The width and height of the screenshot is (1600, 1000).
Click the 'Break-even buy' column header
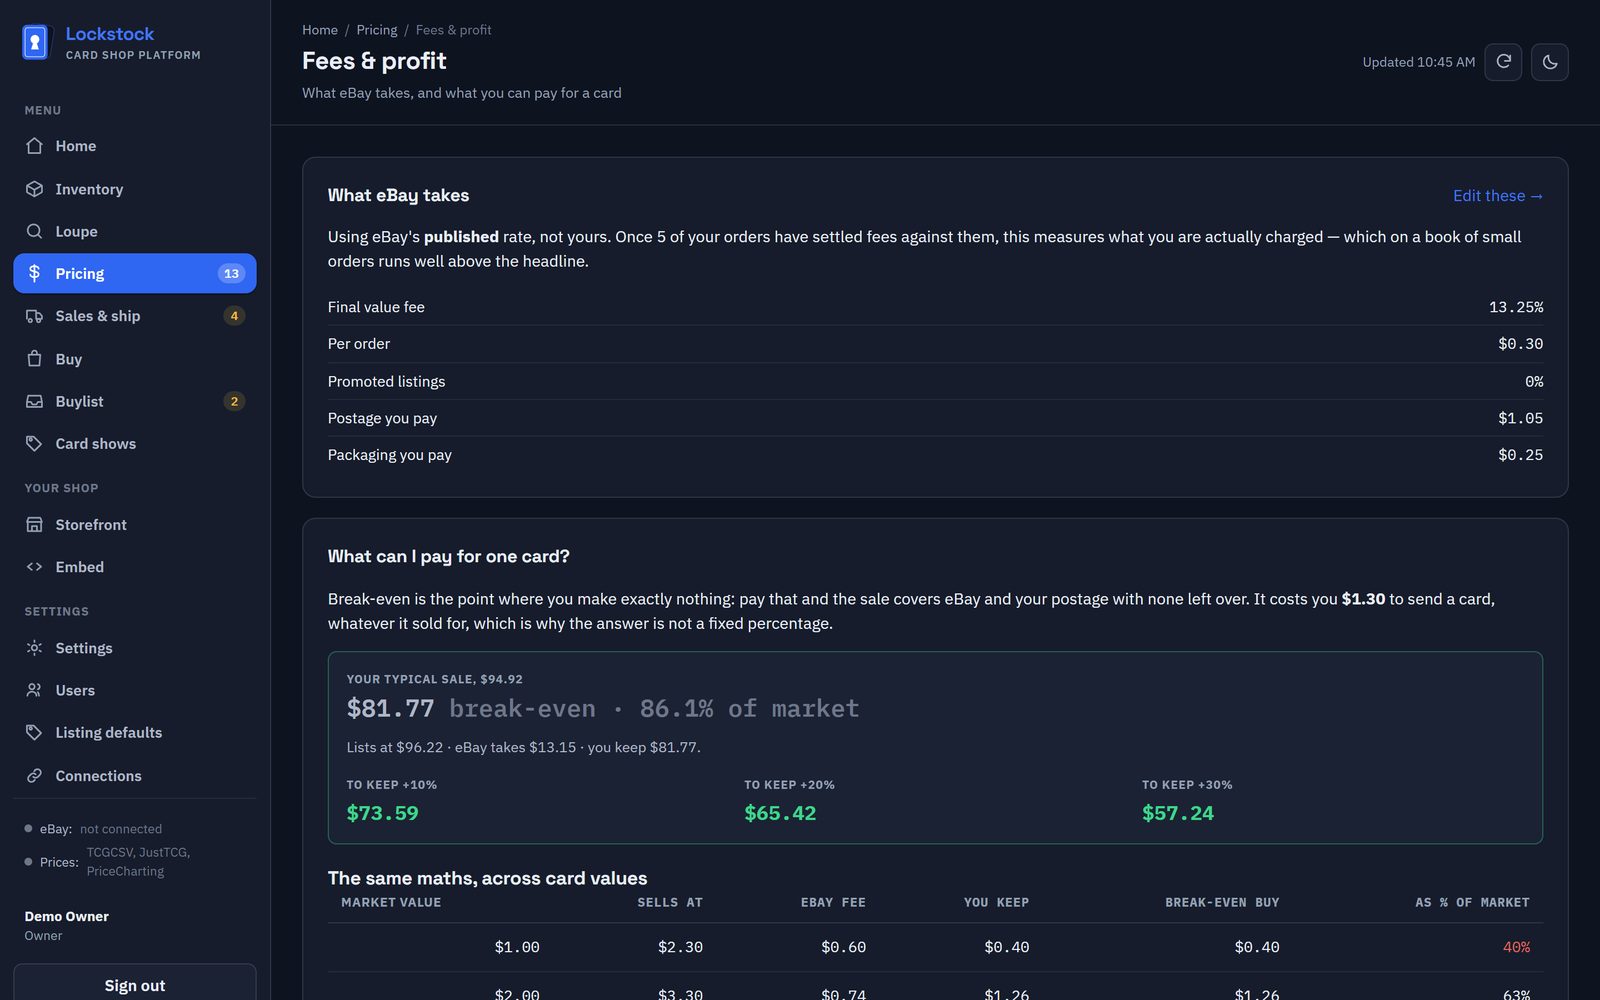1222,902
